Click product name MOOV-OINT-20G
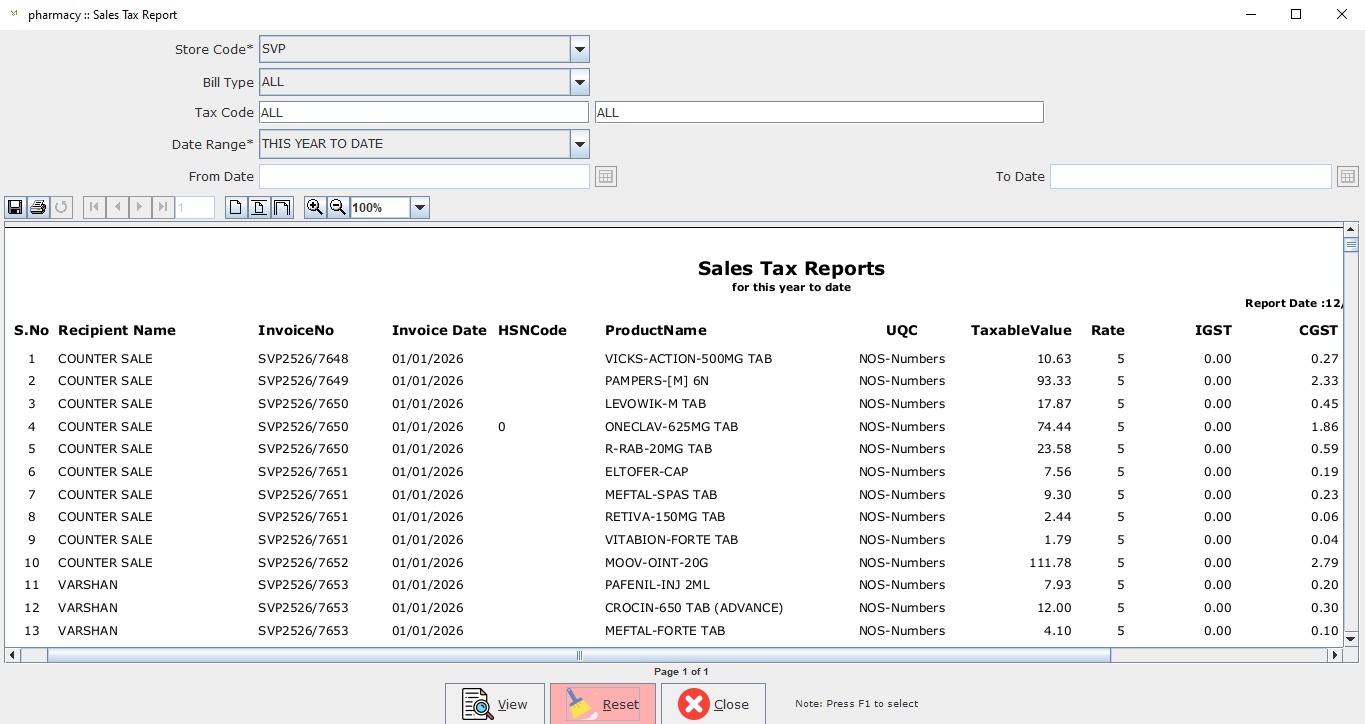1365x724 pixels. pos(657,563)
